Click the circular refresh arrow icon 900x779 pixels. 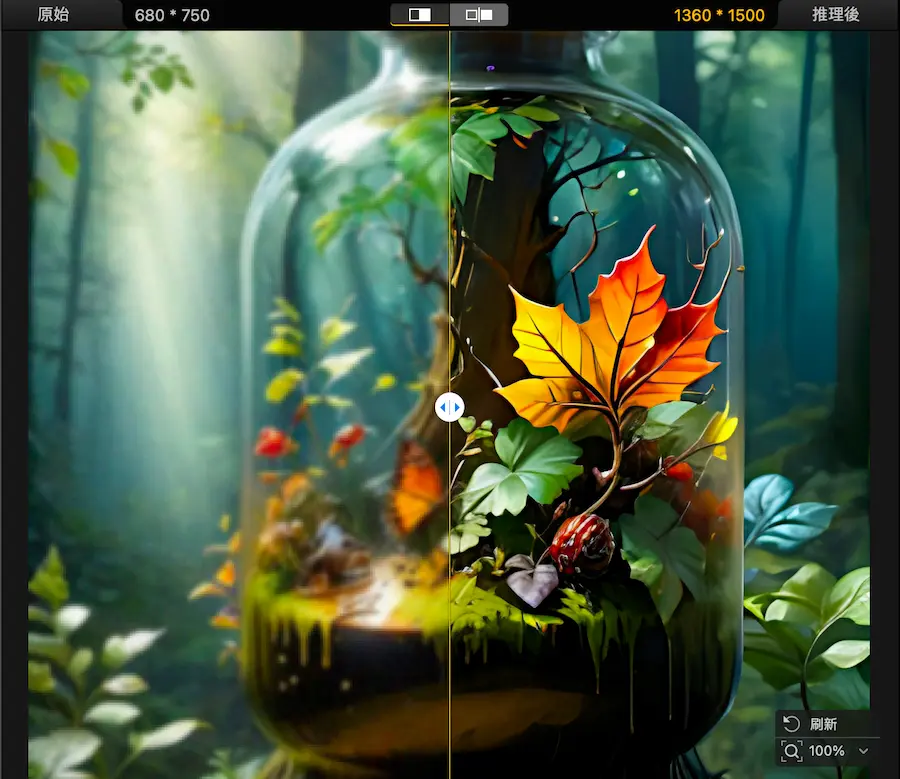791,724
